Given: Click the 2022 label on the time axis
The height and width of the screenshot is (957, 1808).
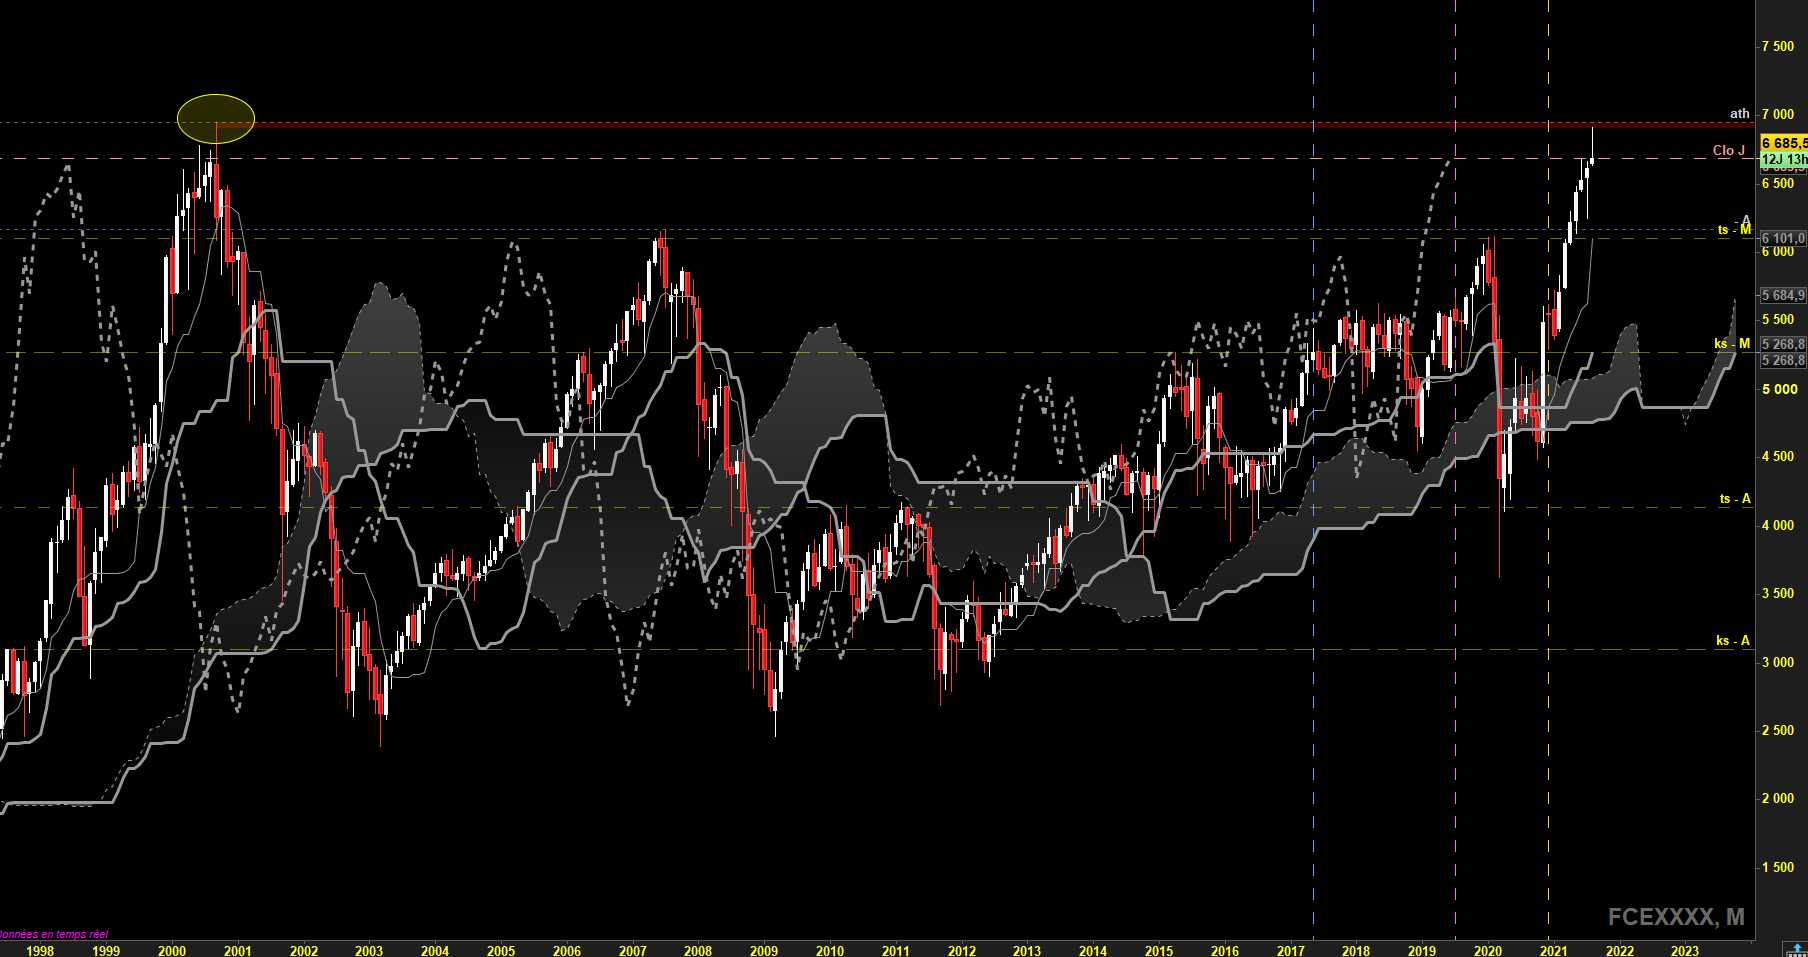Looking at the screenshot, I should point(1620,951).
